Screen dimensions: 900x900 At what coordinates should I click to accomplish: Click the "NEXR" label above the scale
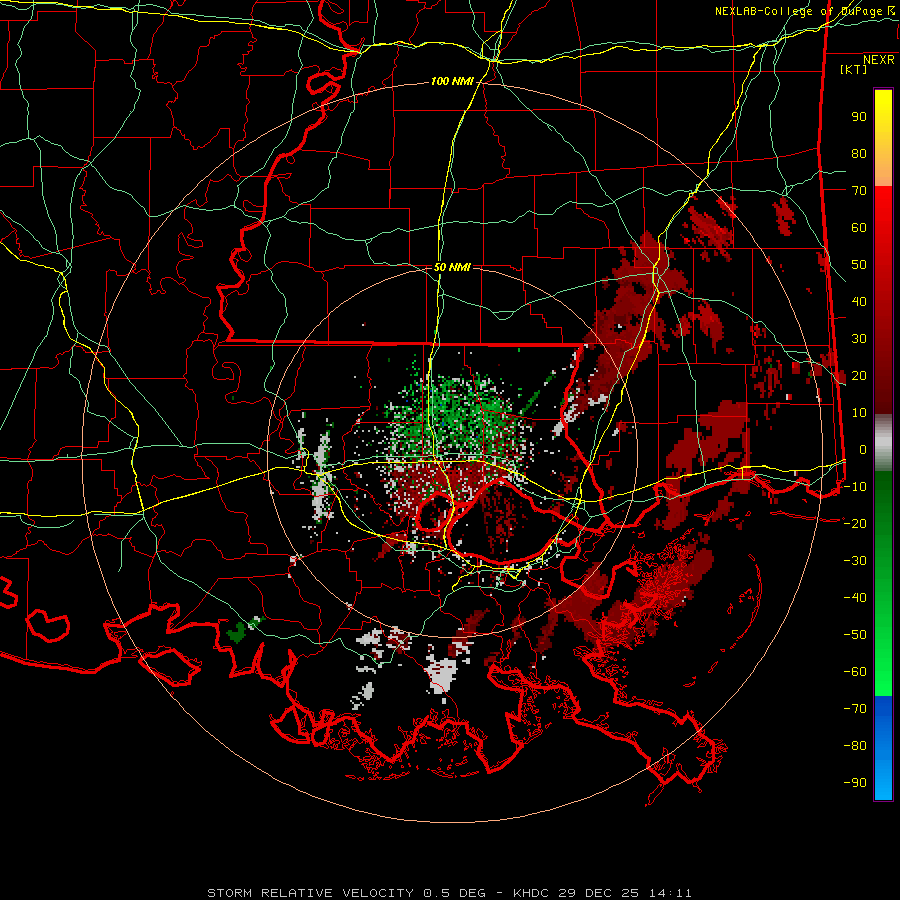[x=879, y=60]
